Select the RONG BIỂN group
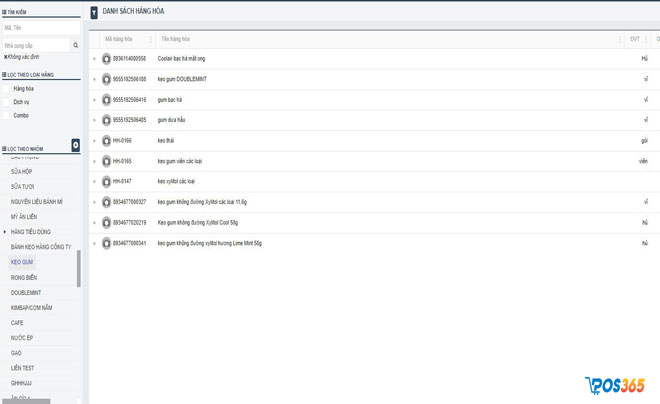Viewport: 660px width, 404px height. coord(24,277)
